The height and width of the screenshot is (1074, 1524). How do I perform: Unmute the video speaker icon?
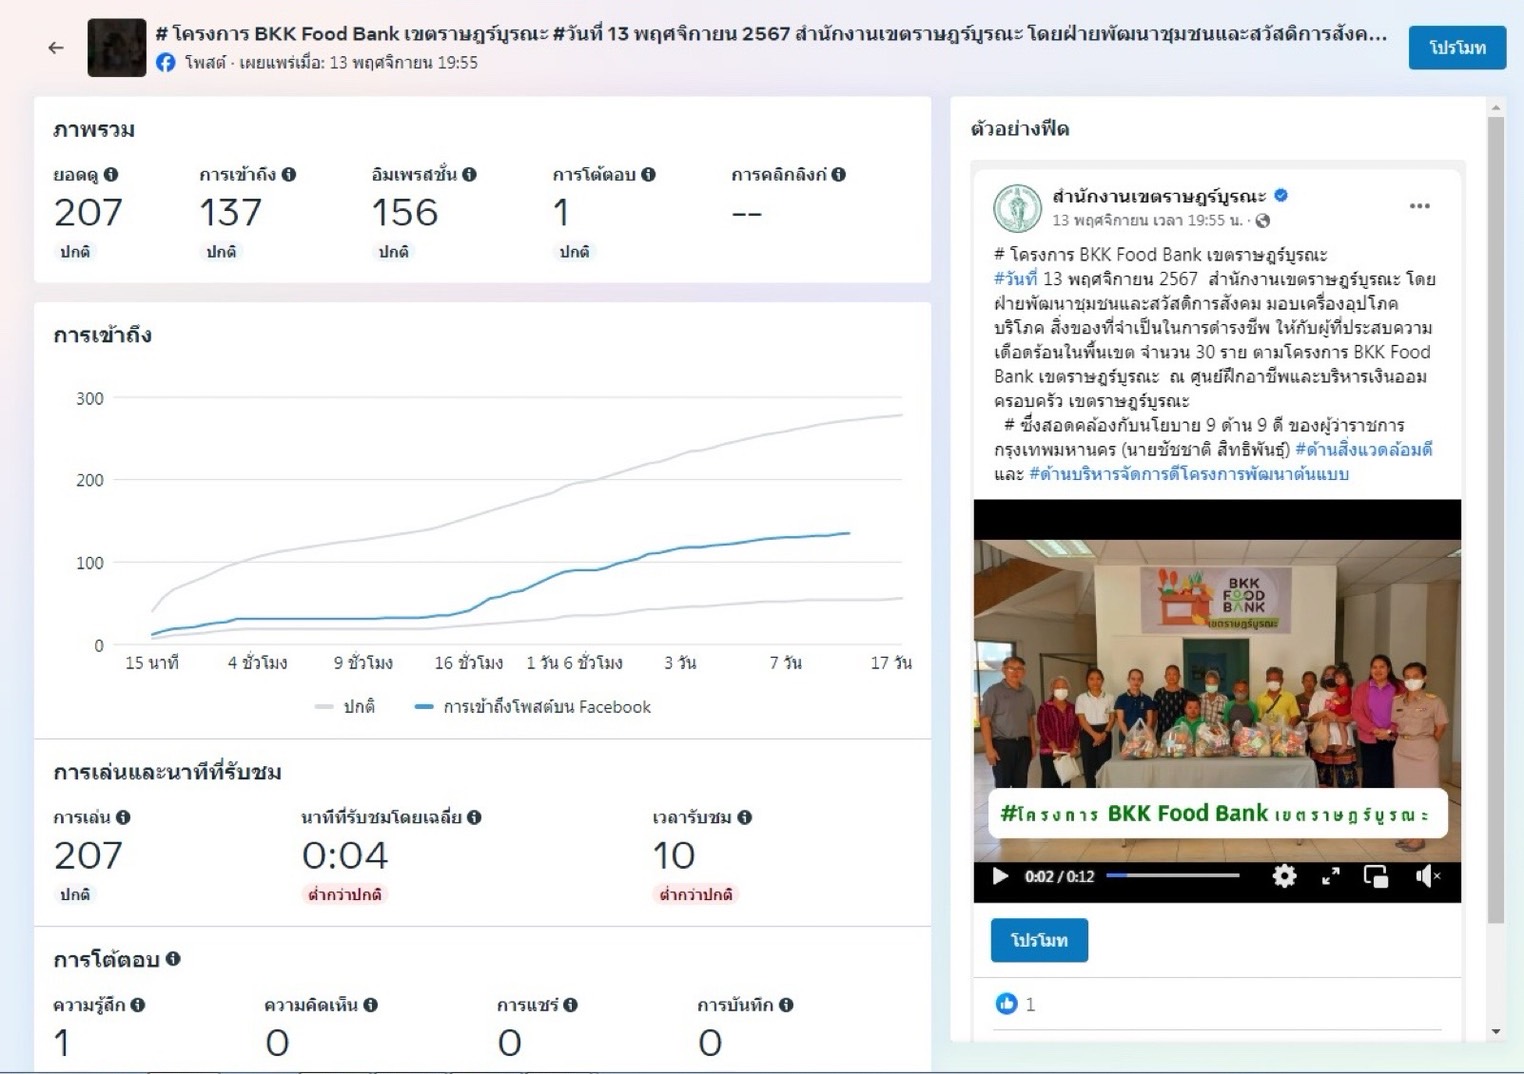pos(1427,877)
